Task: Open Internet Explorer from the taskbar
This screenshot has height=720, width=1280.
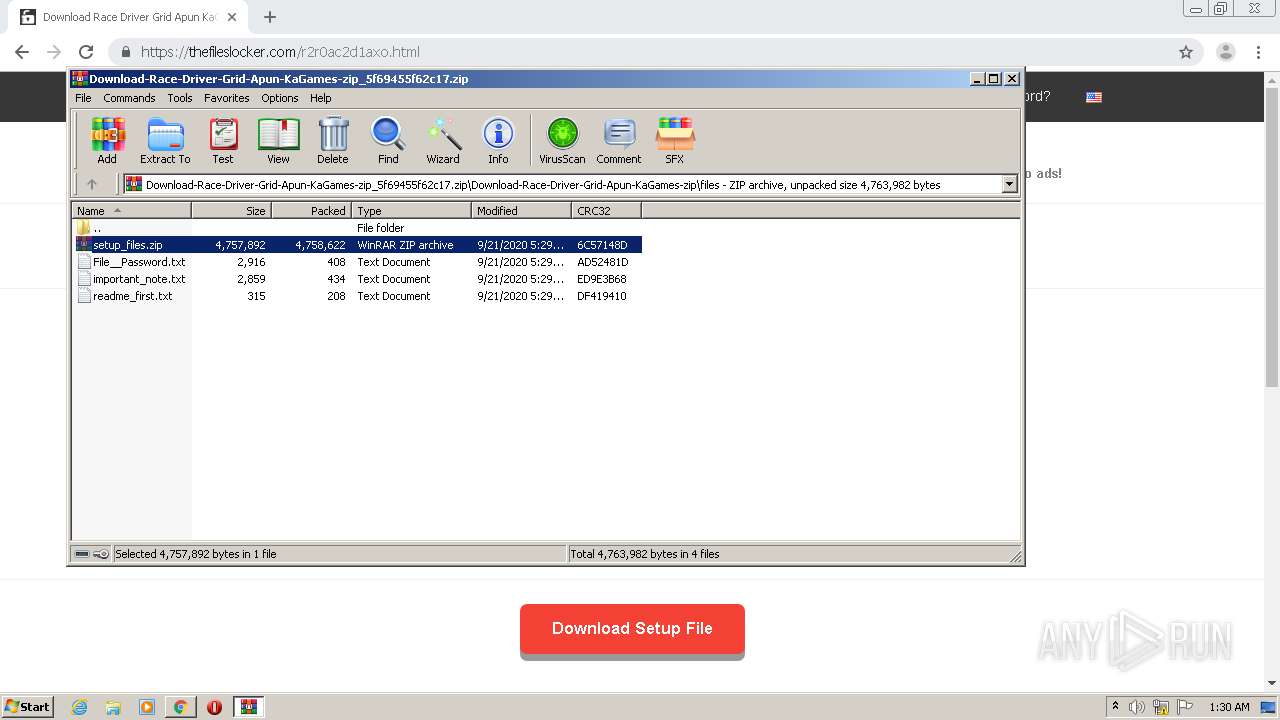Action: coord(79,707)
